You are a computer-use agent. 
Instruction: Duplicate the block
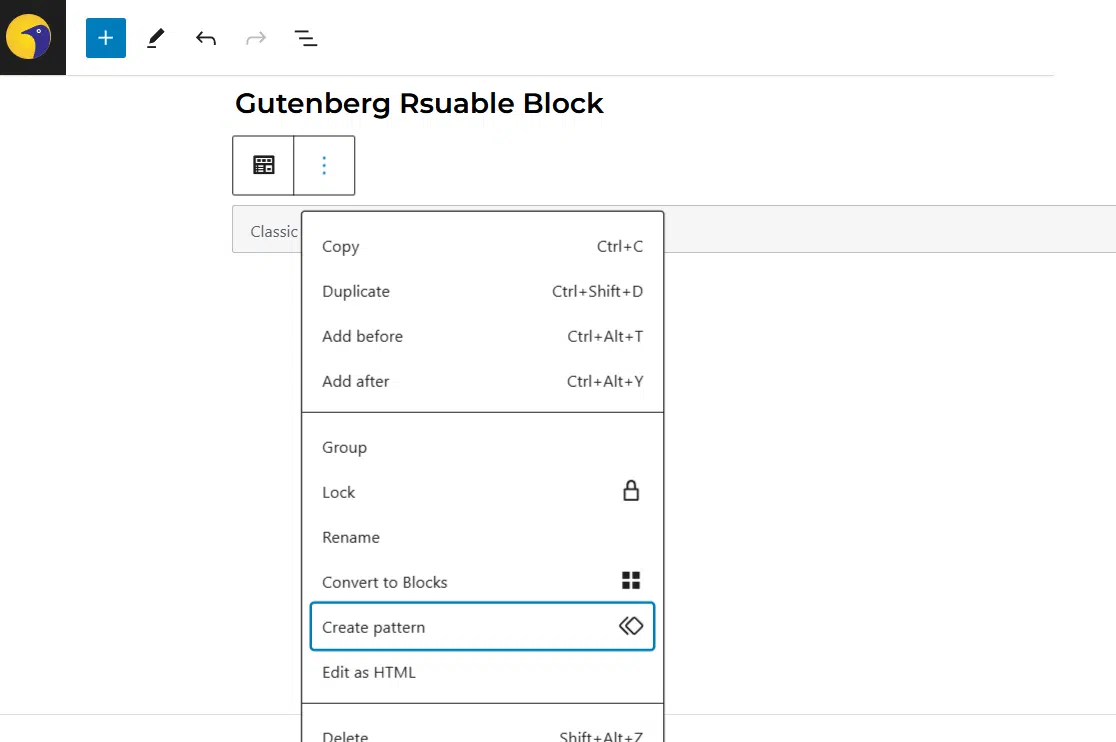tap(355, 291)
